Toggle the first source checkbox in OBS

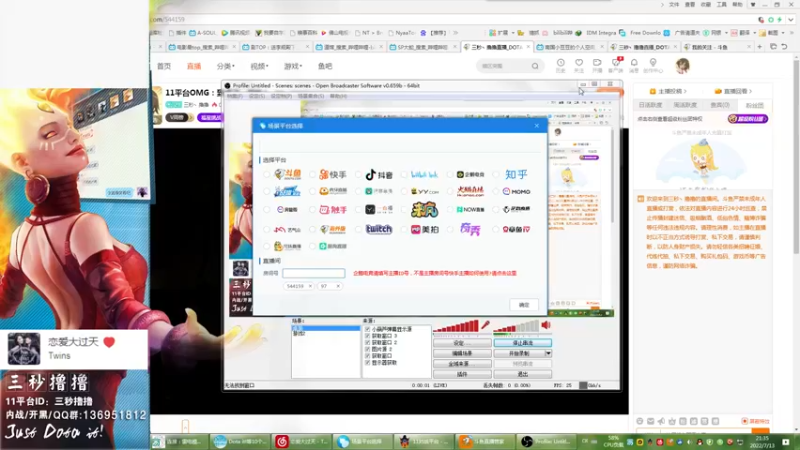click(367, 330)
